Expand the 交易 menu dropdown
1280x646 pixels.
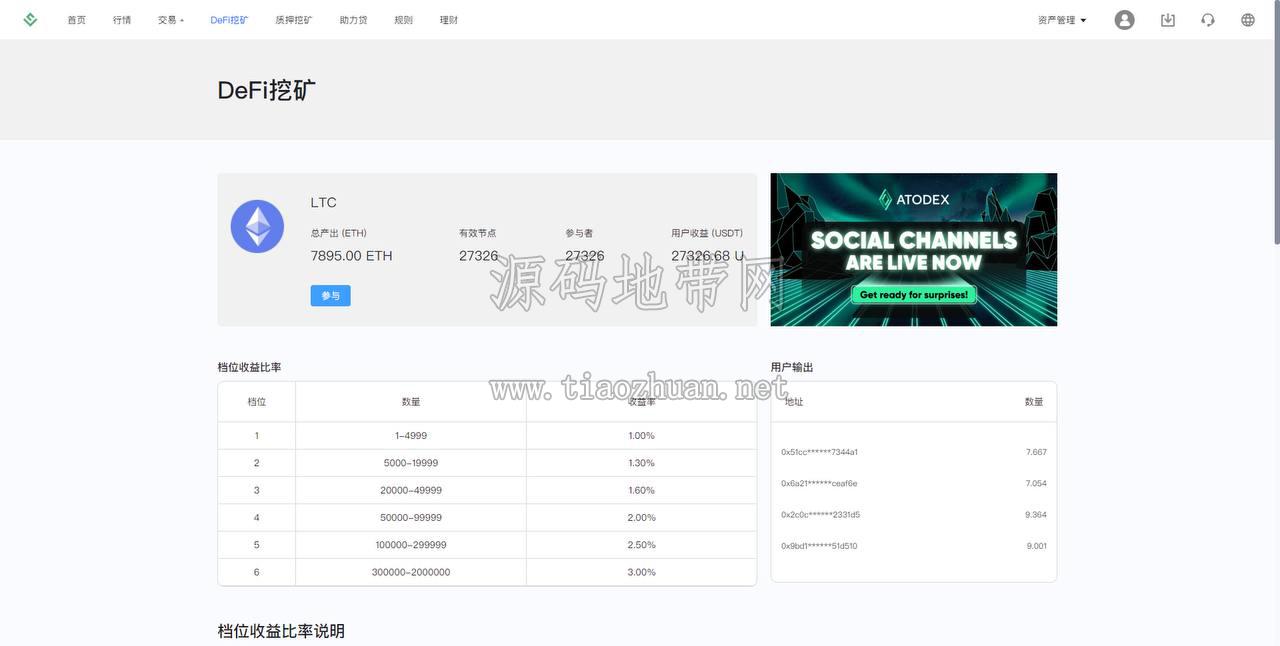coord(171,20)
